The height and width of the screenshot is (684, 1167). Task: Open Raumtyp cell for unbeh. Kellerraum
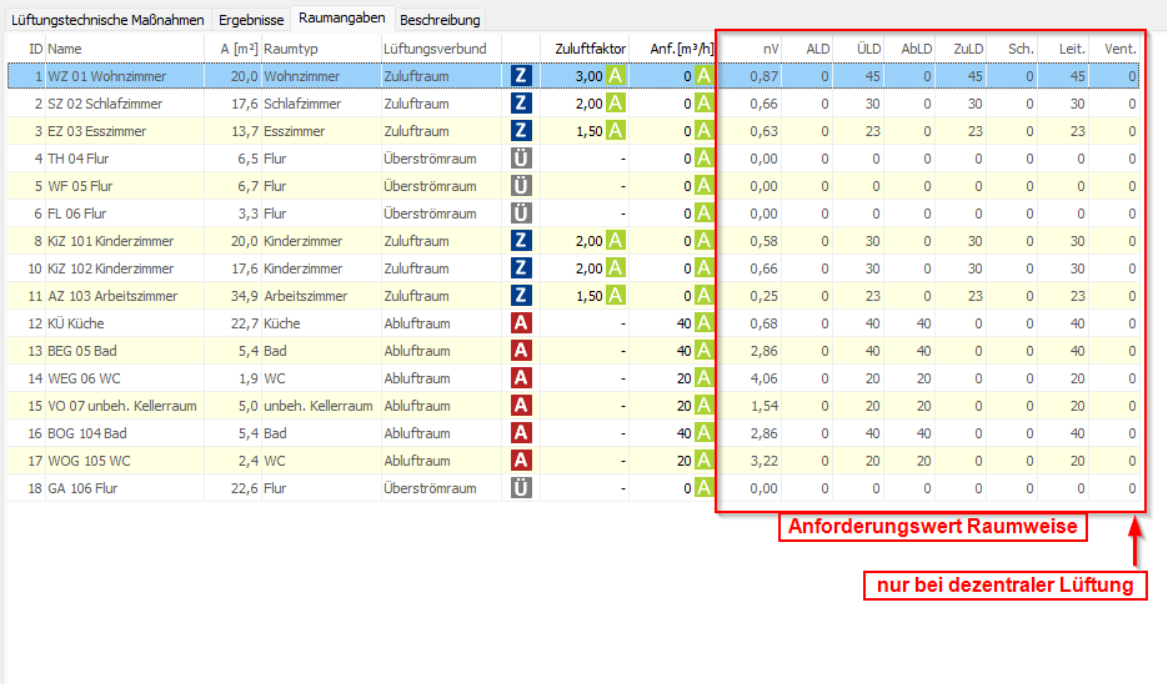coord(320,406)
